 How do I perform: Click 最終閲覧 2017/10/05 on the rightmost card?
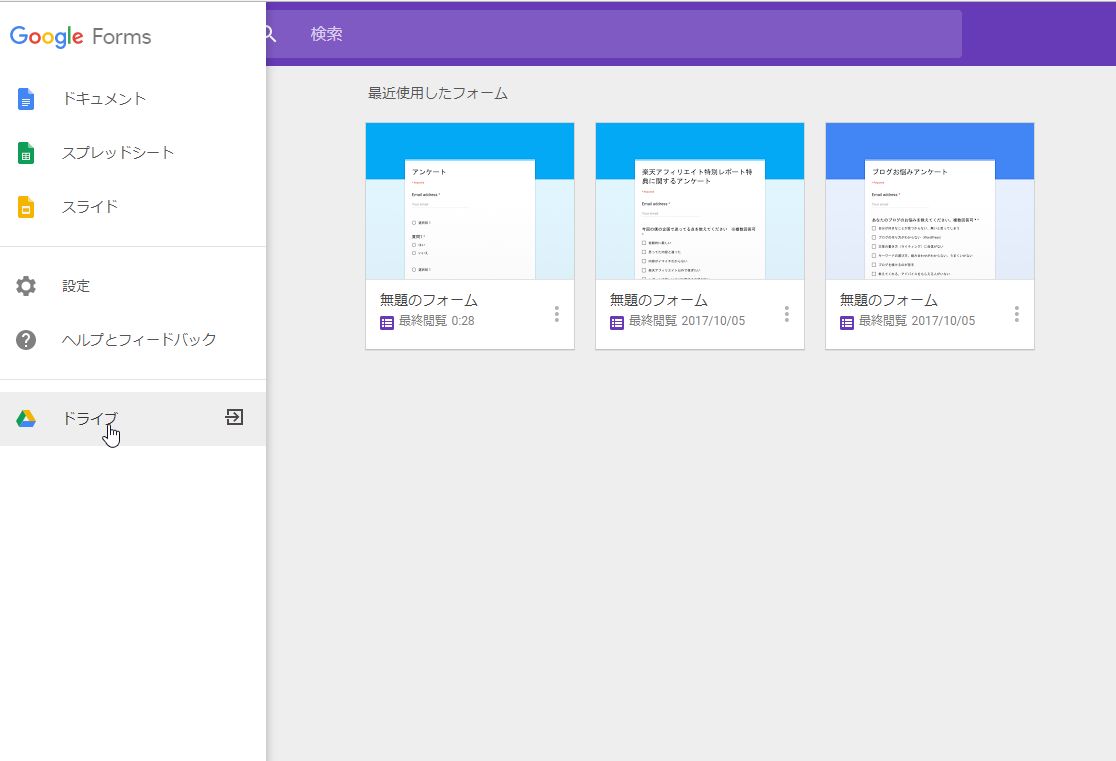[917, 321]
